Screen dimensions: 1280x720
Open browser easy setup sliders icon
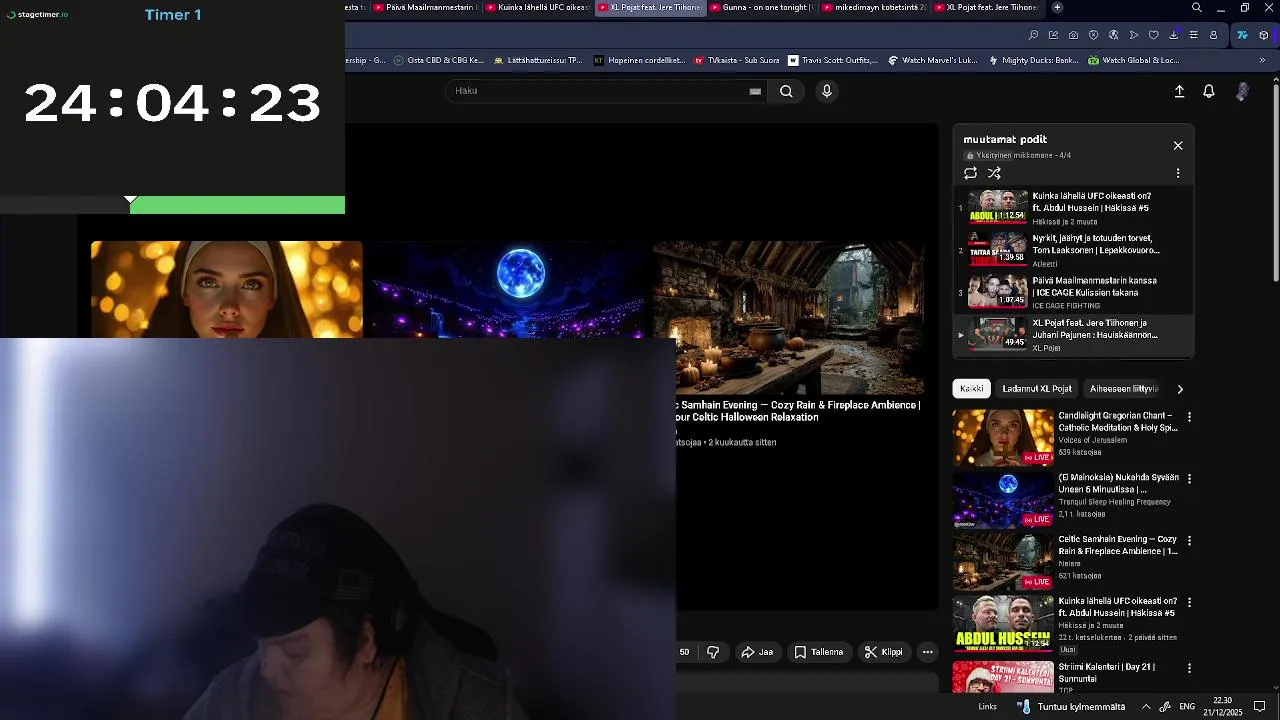coord(1193,35)
